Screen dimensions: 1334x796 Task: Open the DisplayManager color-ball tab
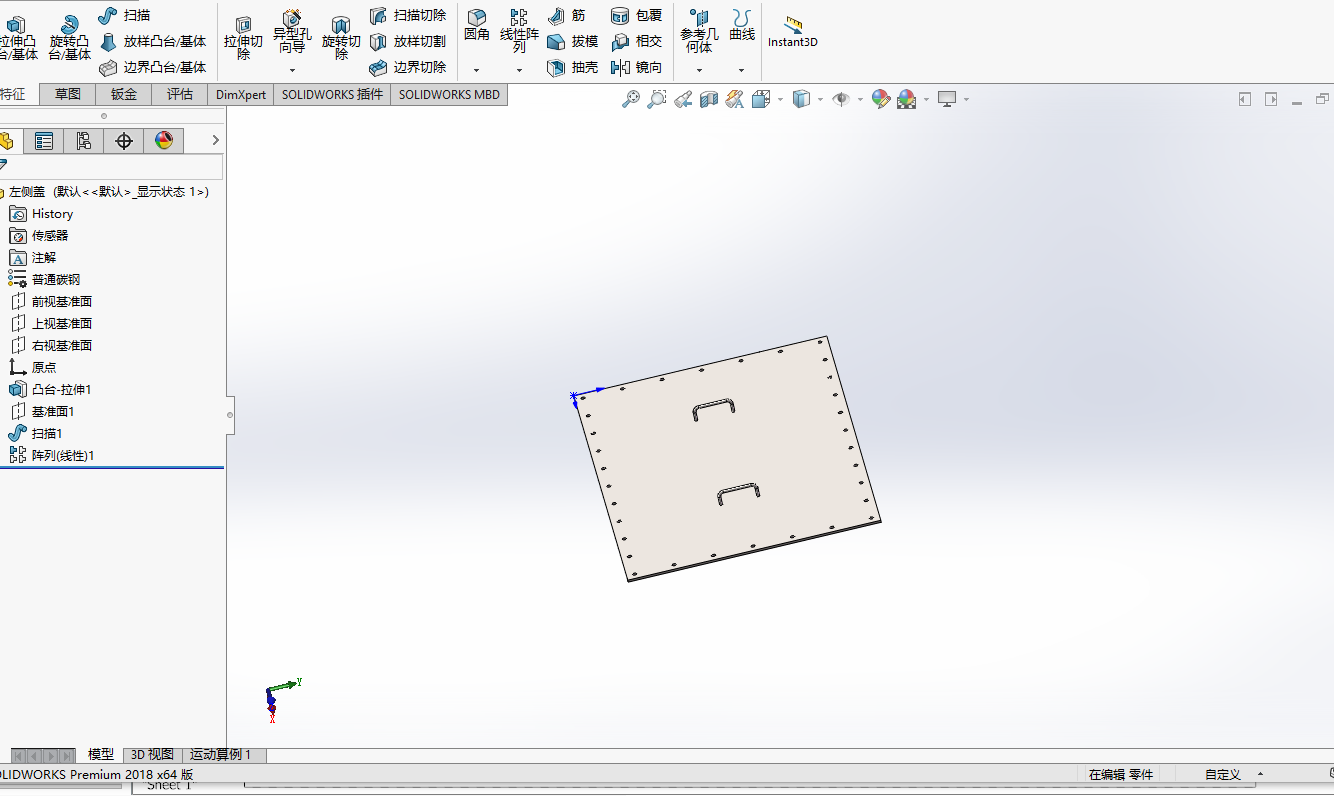pyautogui.click(x=164, y=141)
